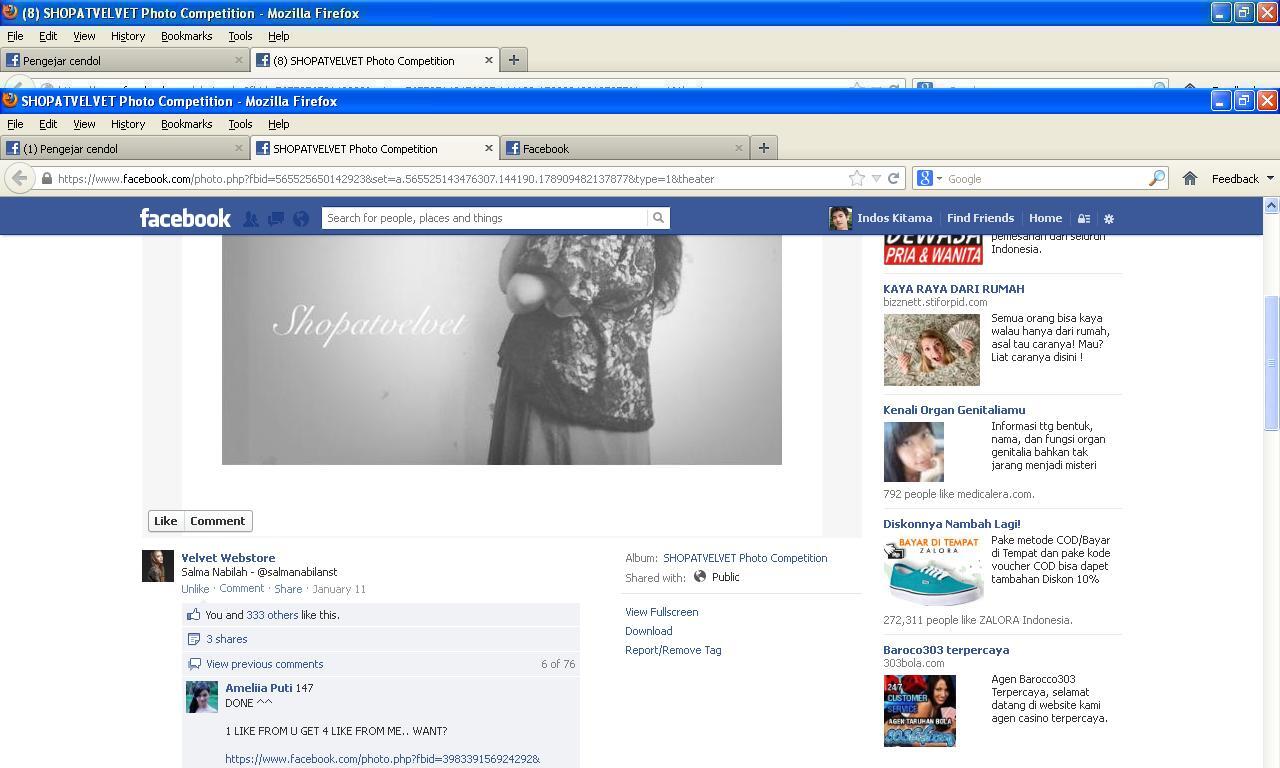Open the SHOPATVELVET Photo Competition album link
The width and height of the screenshot is (1280, 768).
coord(745,558)
